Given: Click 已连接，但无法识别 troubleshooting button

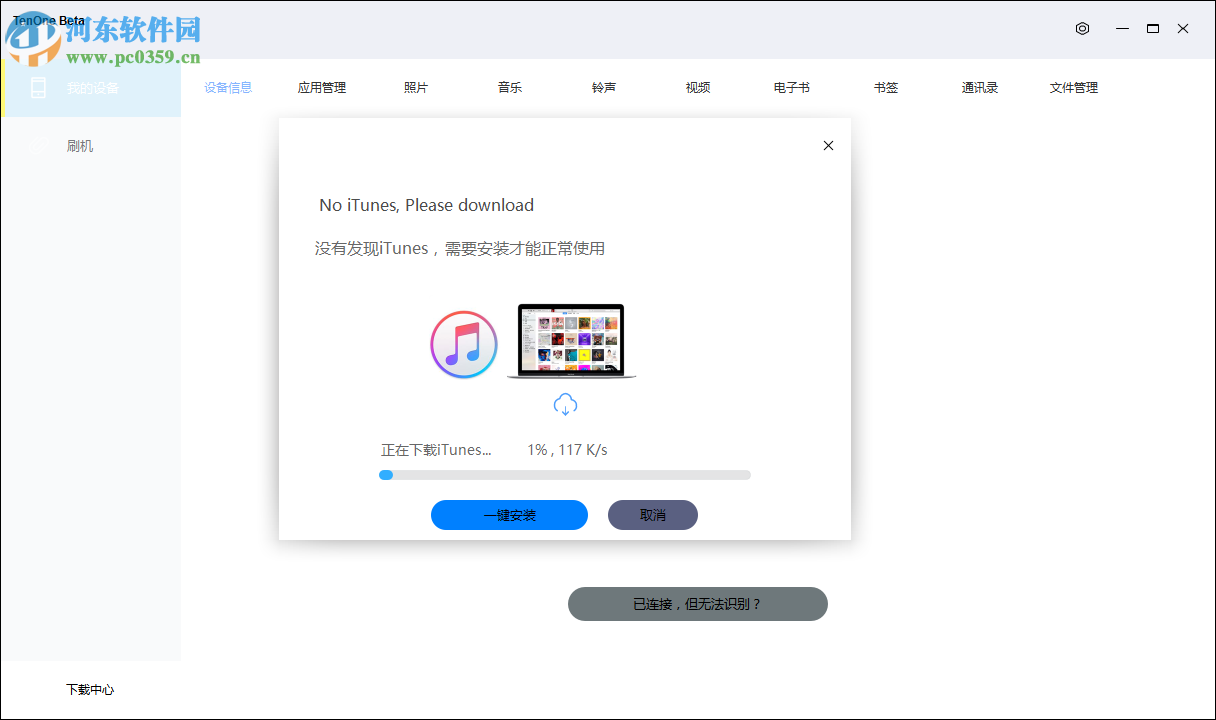Looking at the screenshot, I should click(x=697, y=604).
